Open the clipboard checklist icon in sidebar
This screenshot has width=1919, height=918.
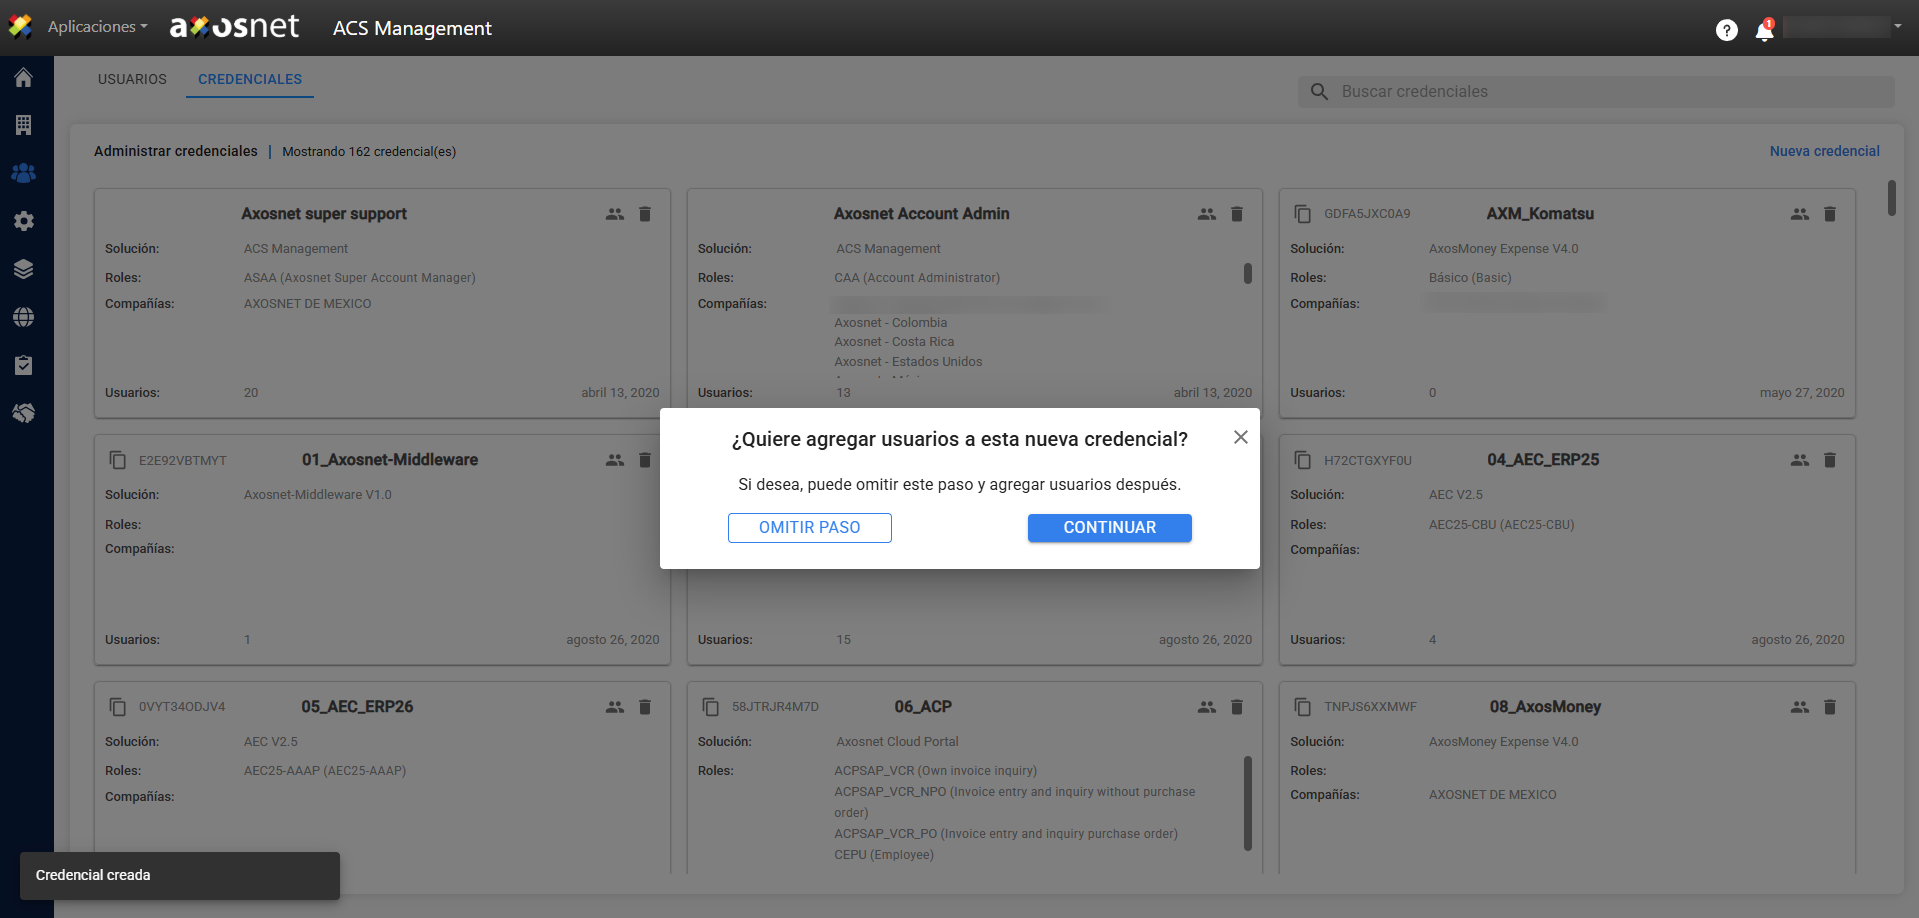click(24, 365)
